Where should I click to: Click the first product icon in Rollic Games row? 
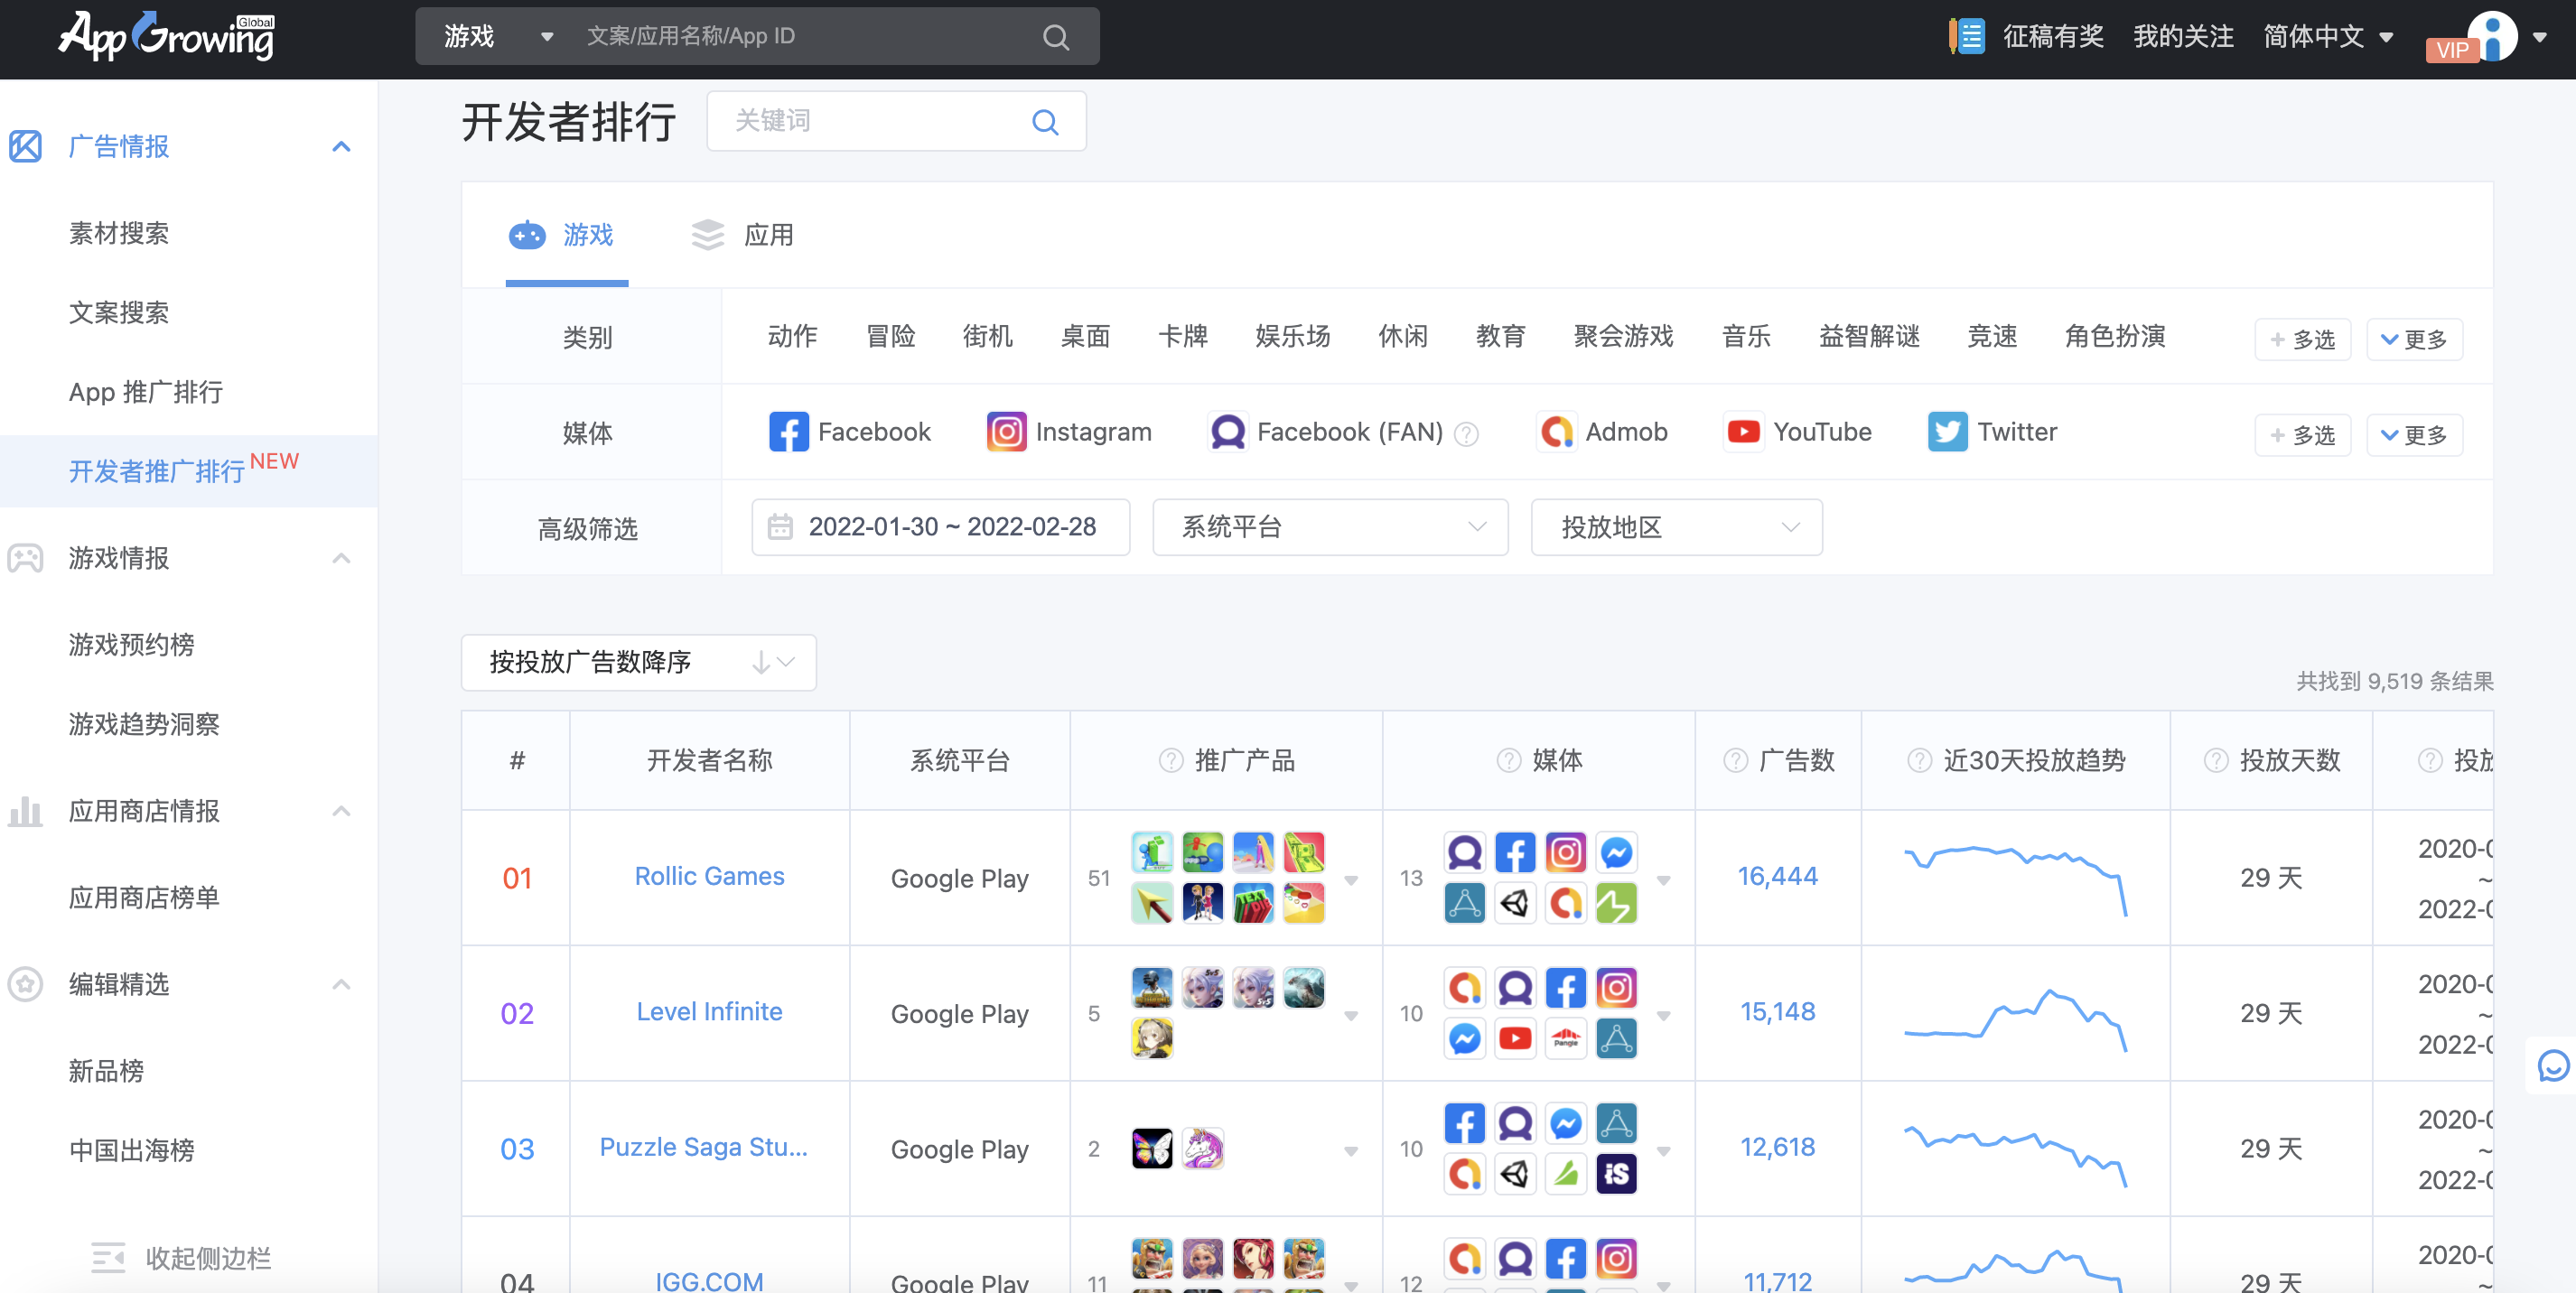coord(1152,852)
